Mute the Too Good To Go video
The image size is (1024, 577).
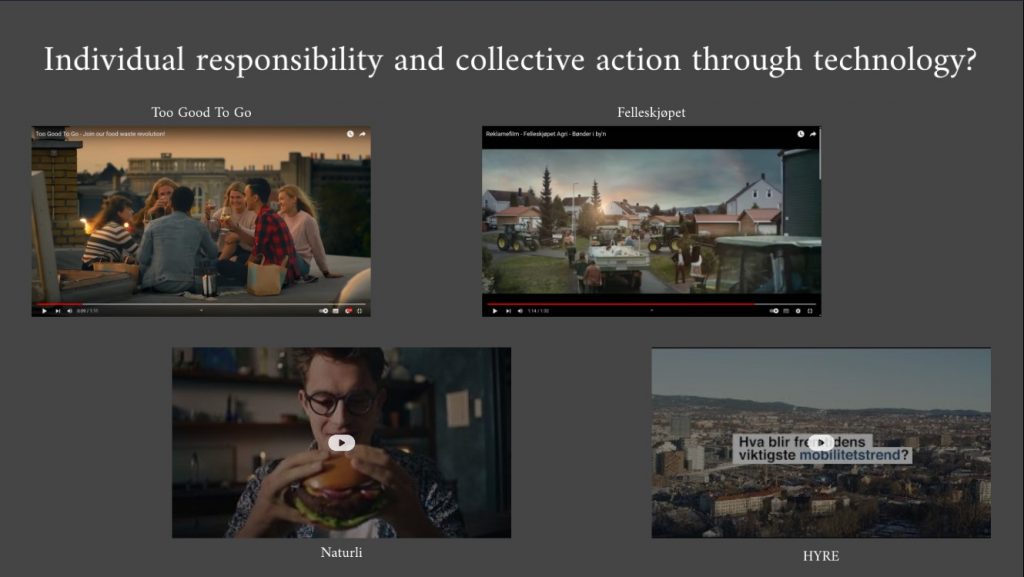coord(69,311)
